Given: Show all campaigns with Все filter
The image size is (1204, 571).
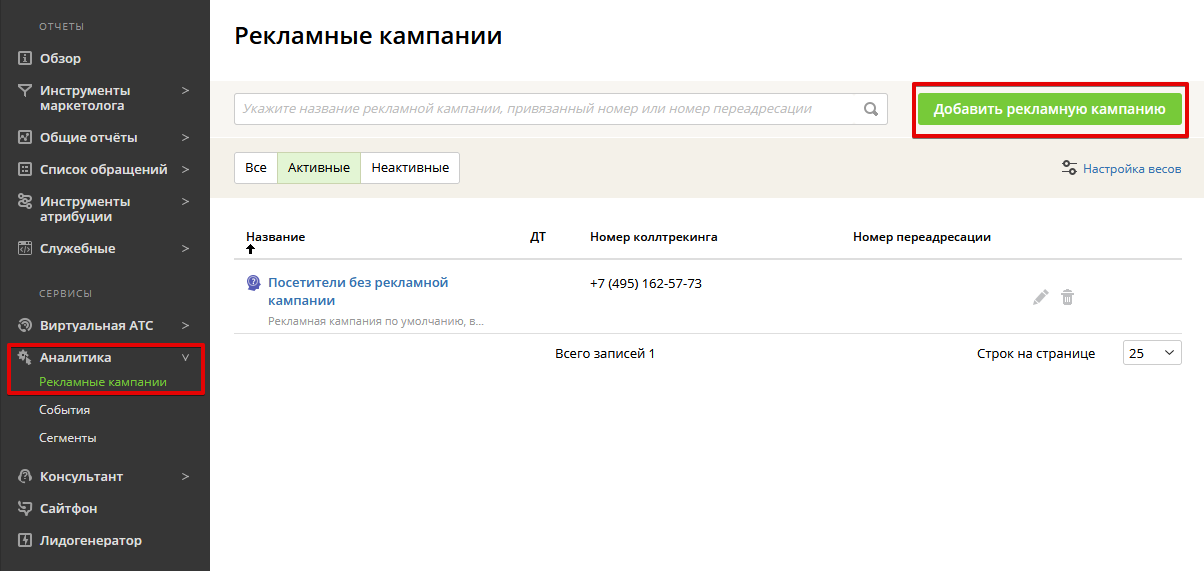Looking at the screenshot, I should 256,168.
